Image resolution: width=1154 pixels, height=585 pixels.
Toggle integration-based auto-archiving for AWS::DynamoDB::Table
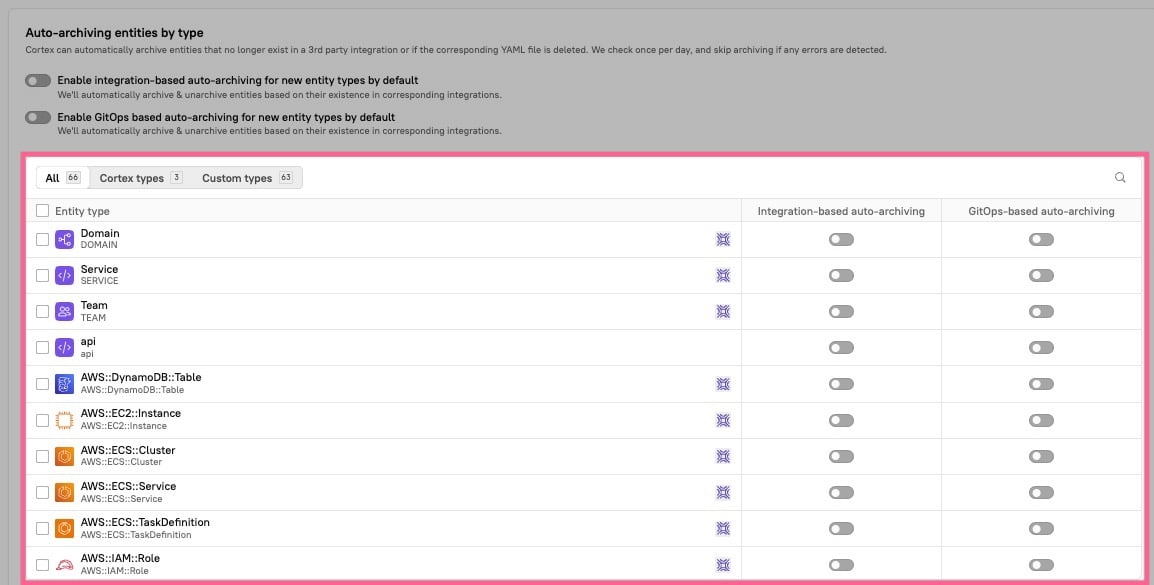tap(841, 383)
